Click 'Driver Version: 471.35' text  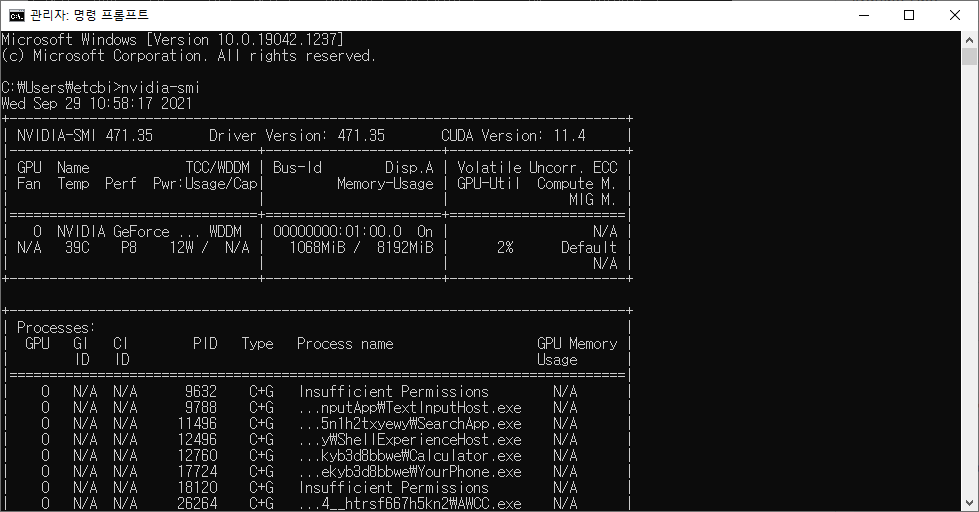[x=297, y=135]
